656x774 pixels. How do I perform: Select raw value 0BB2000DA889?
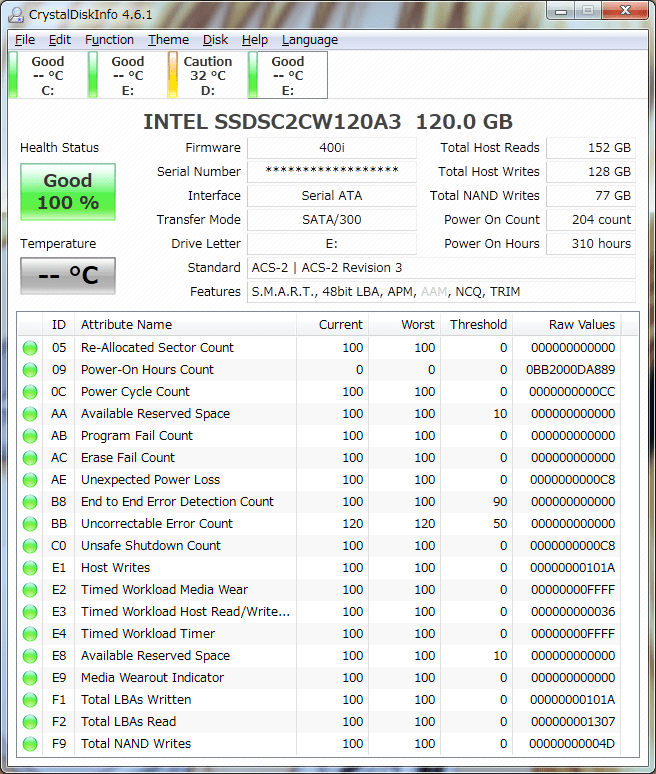point(570,370)
